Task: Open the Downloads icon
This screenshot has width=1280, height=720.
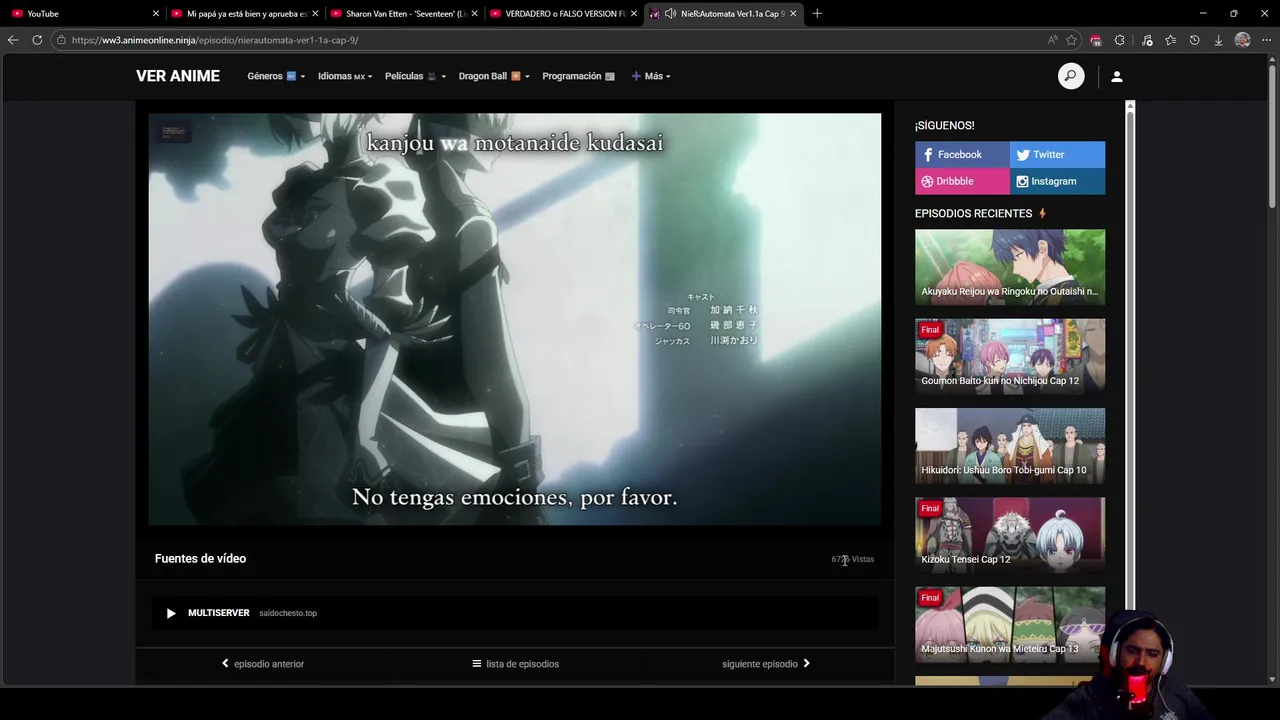Action: [1218, 40]
